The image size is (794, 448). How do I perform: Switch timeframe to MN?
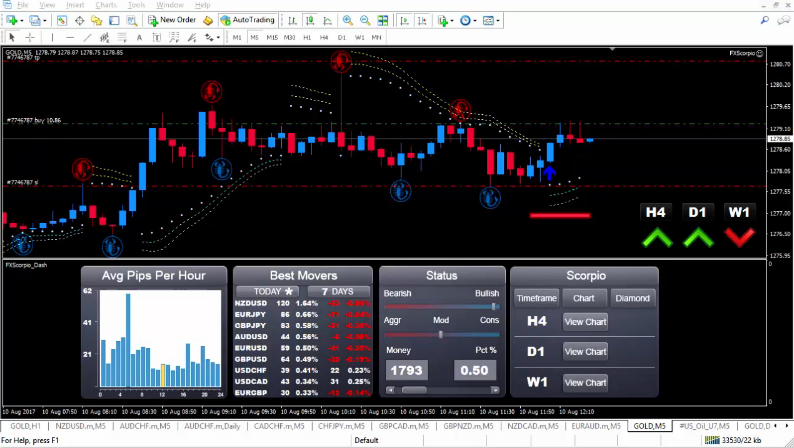coord(376,37)
